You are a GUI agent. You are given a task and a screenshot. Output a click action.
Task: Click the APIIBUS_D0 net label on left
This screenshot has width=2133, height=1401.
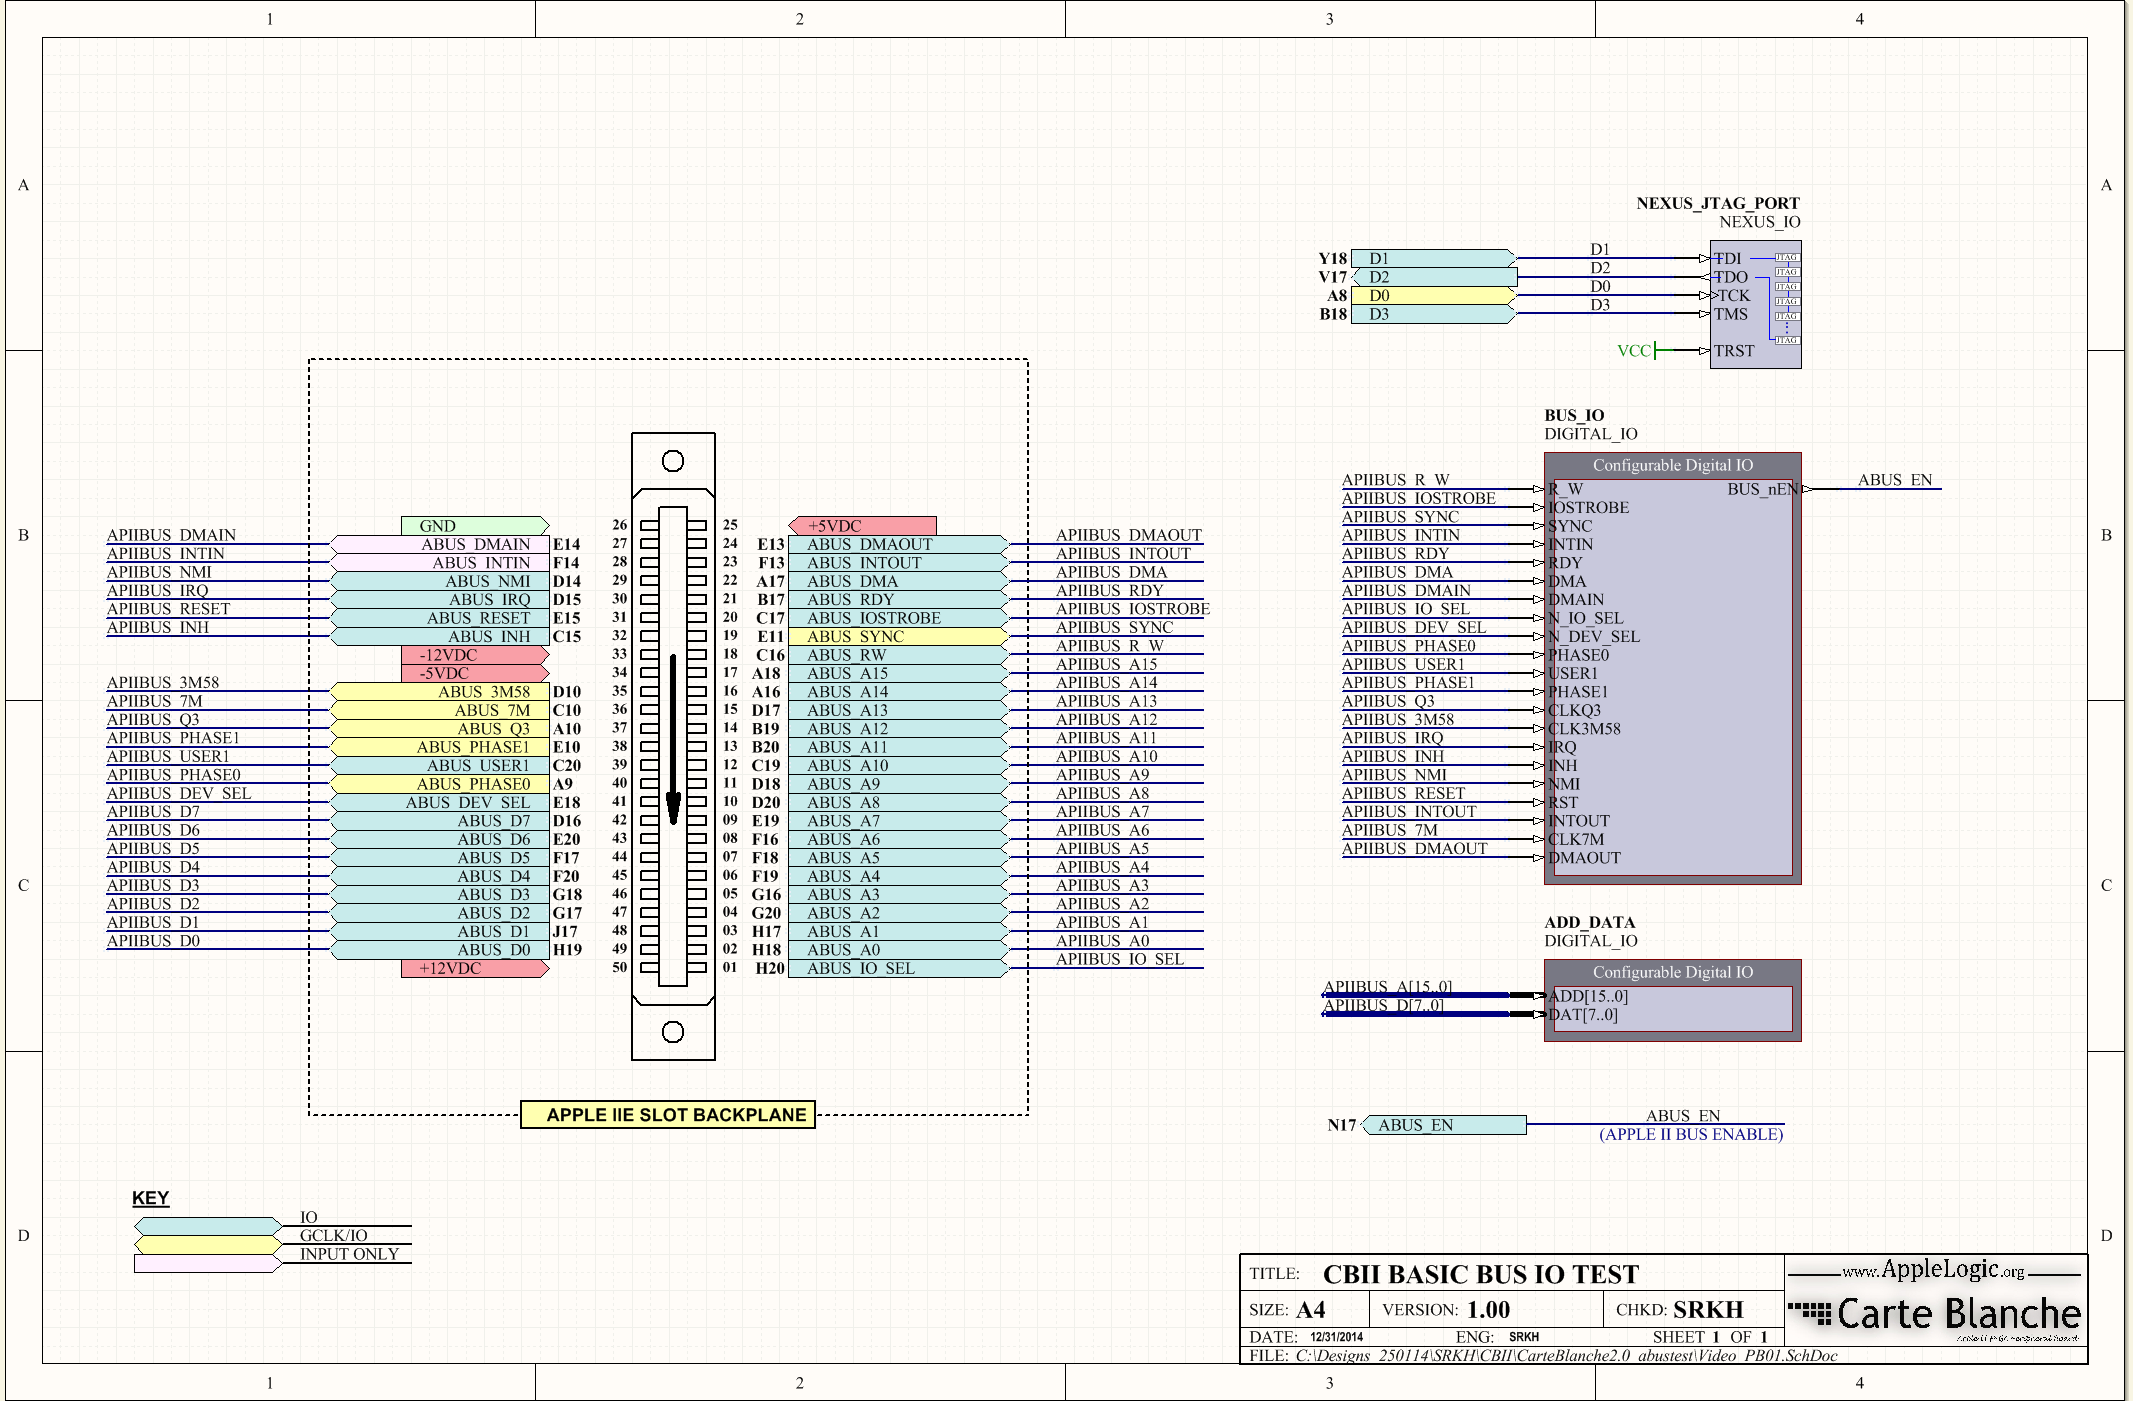point(153,941)
